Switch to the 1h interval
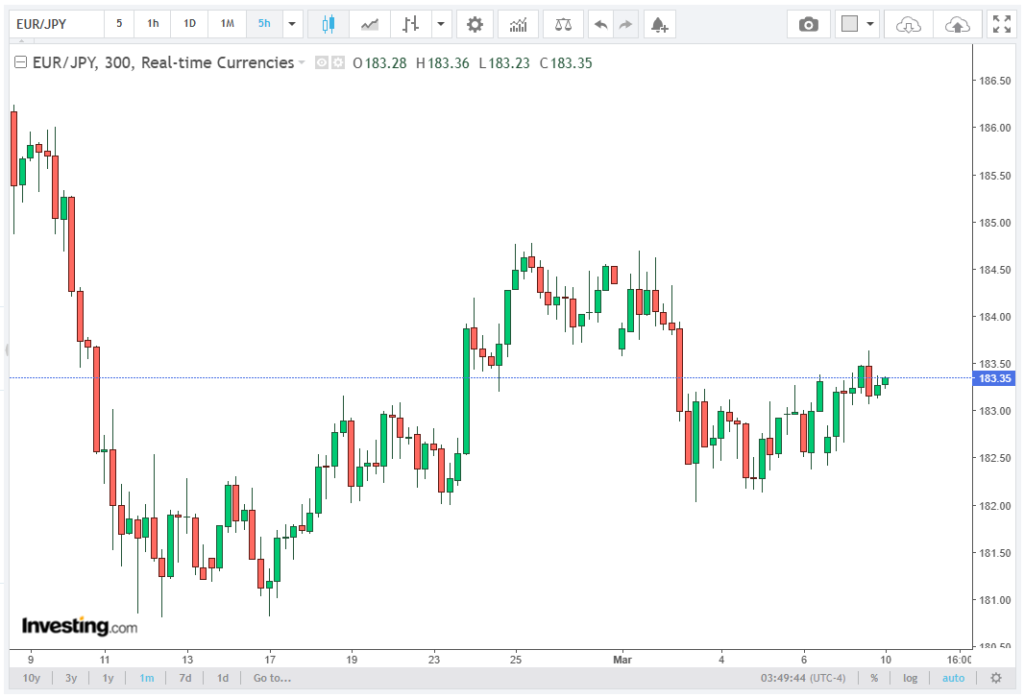 coord(153,24)
